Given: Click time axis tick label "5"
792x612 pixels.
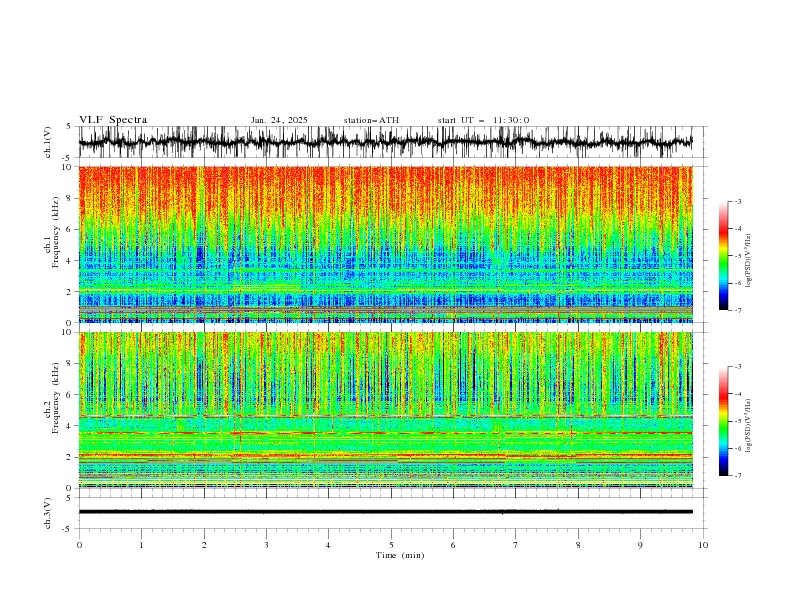Looking at the screenshot, I should pyautogui.click(x=391, y=545).
